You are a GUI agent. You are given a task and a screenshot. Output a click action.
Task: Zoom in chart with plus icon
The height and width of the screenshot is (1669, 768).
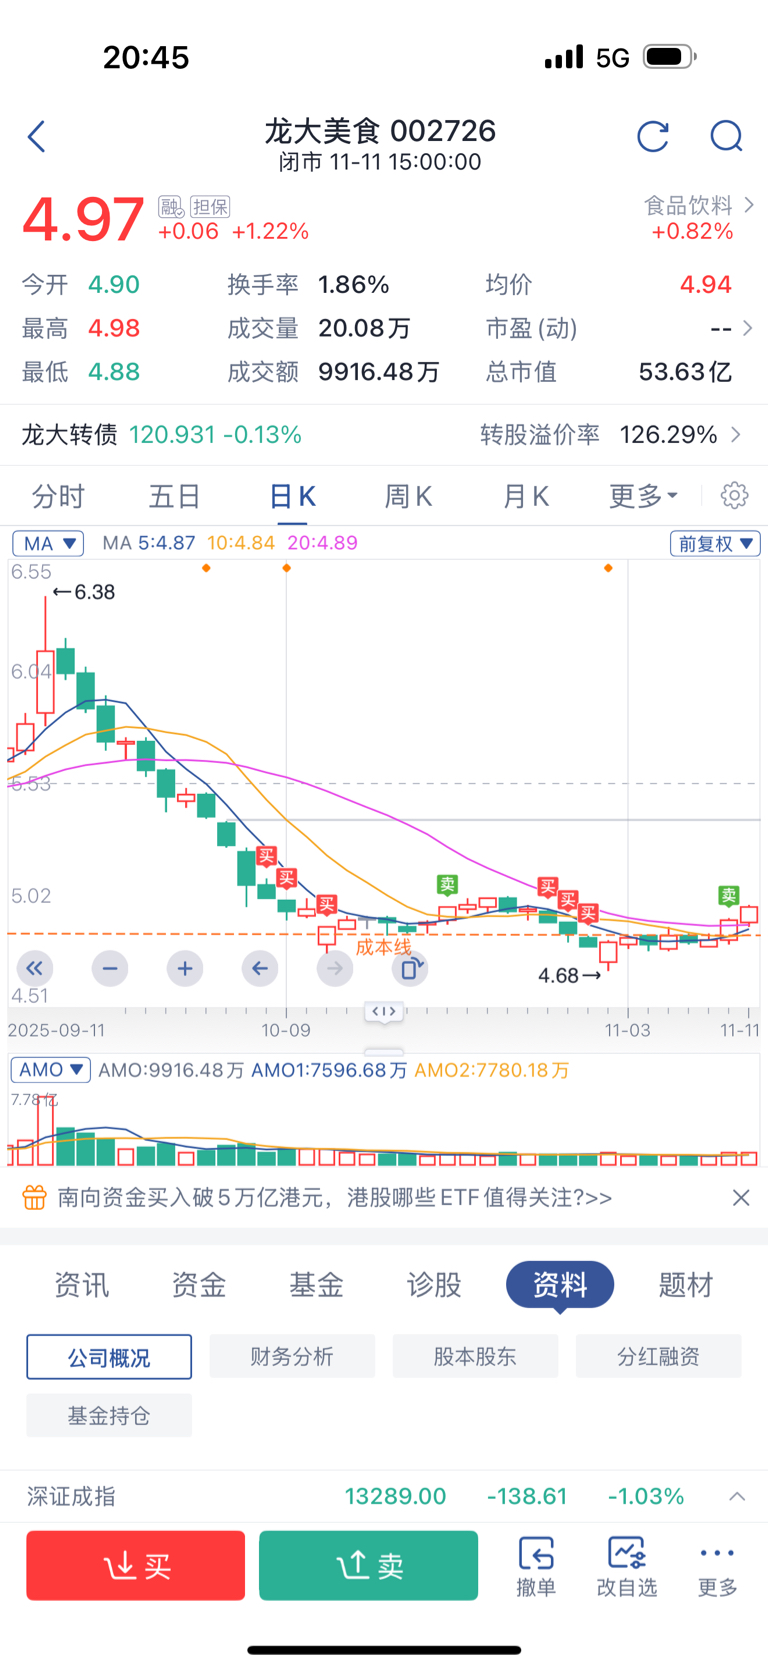coord(185,968)
